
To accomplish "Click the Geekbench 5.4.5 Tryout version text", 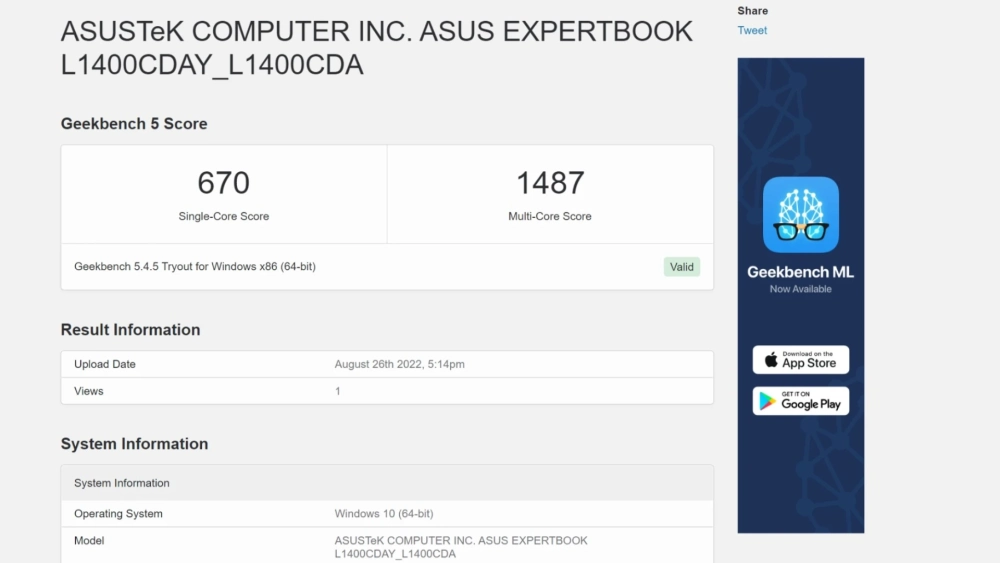I will 195,267.
